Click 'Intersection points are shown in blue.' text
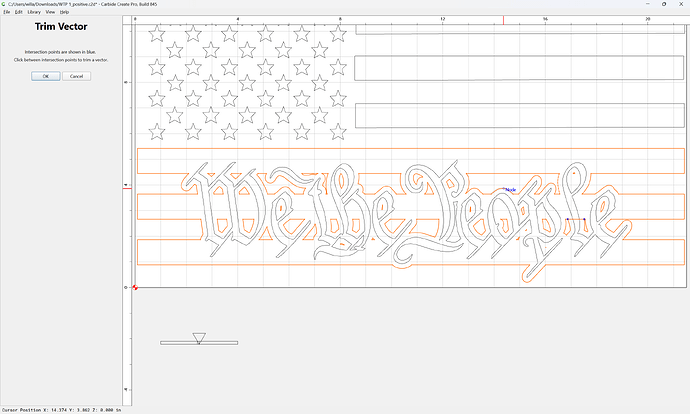 click(x=60, y=52)
